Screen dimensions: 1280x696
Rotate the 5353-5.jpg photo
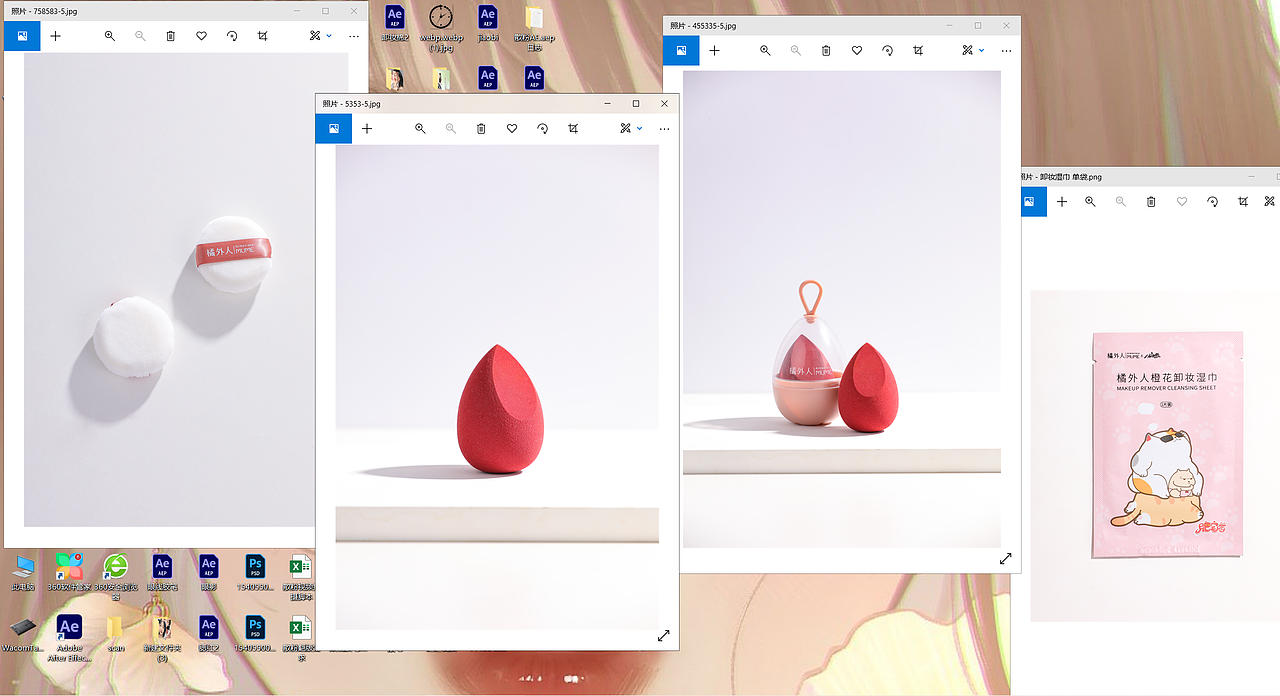click(x=542, y=129)
